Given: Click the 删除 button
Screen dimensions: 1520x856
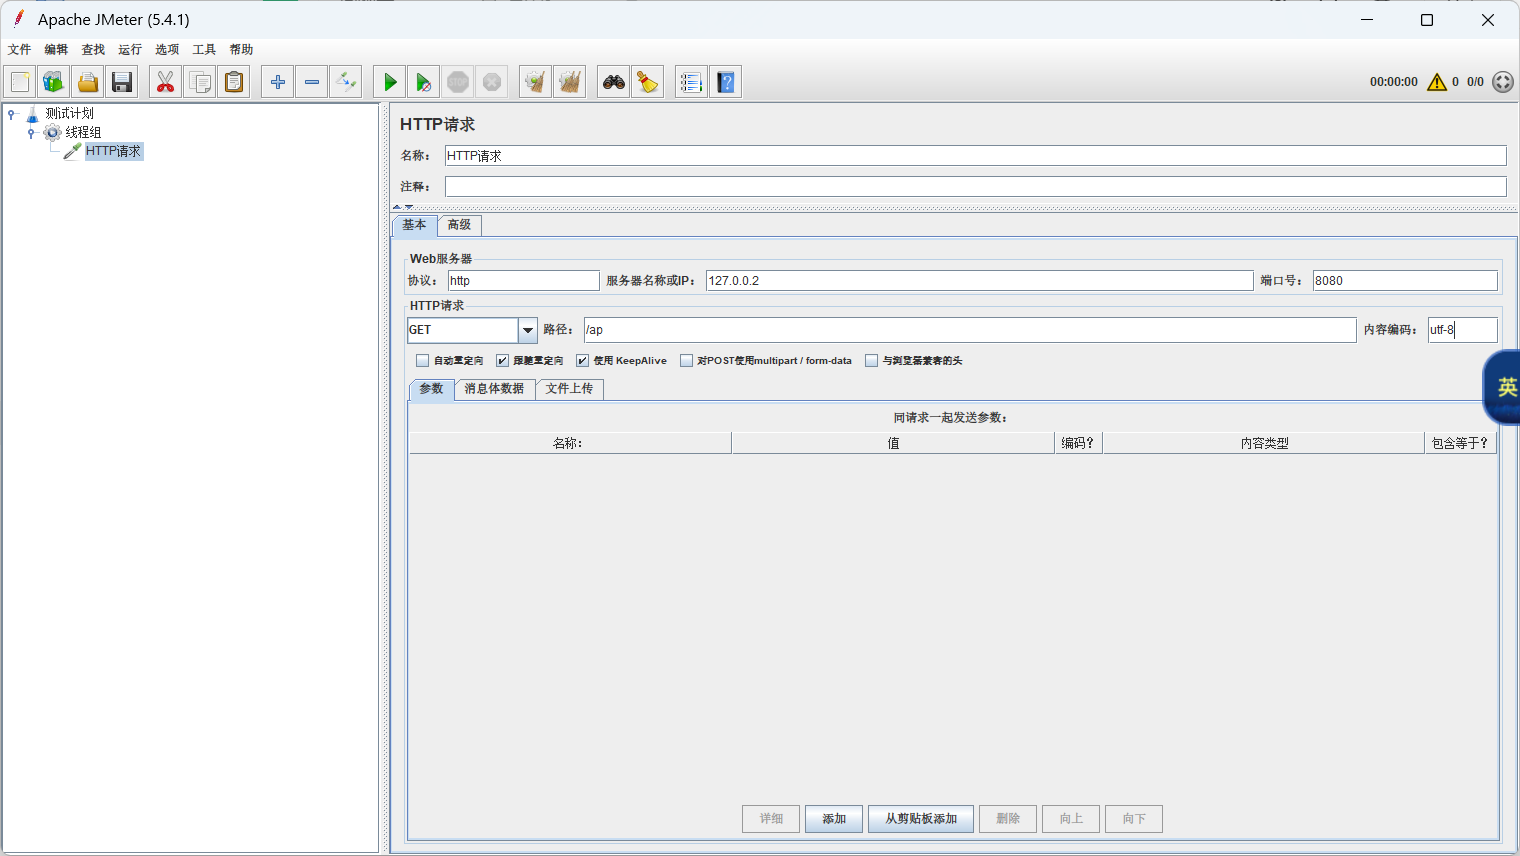Looking at the screenshot, I should (x=1008, y=819).
